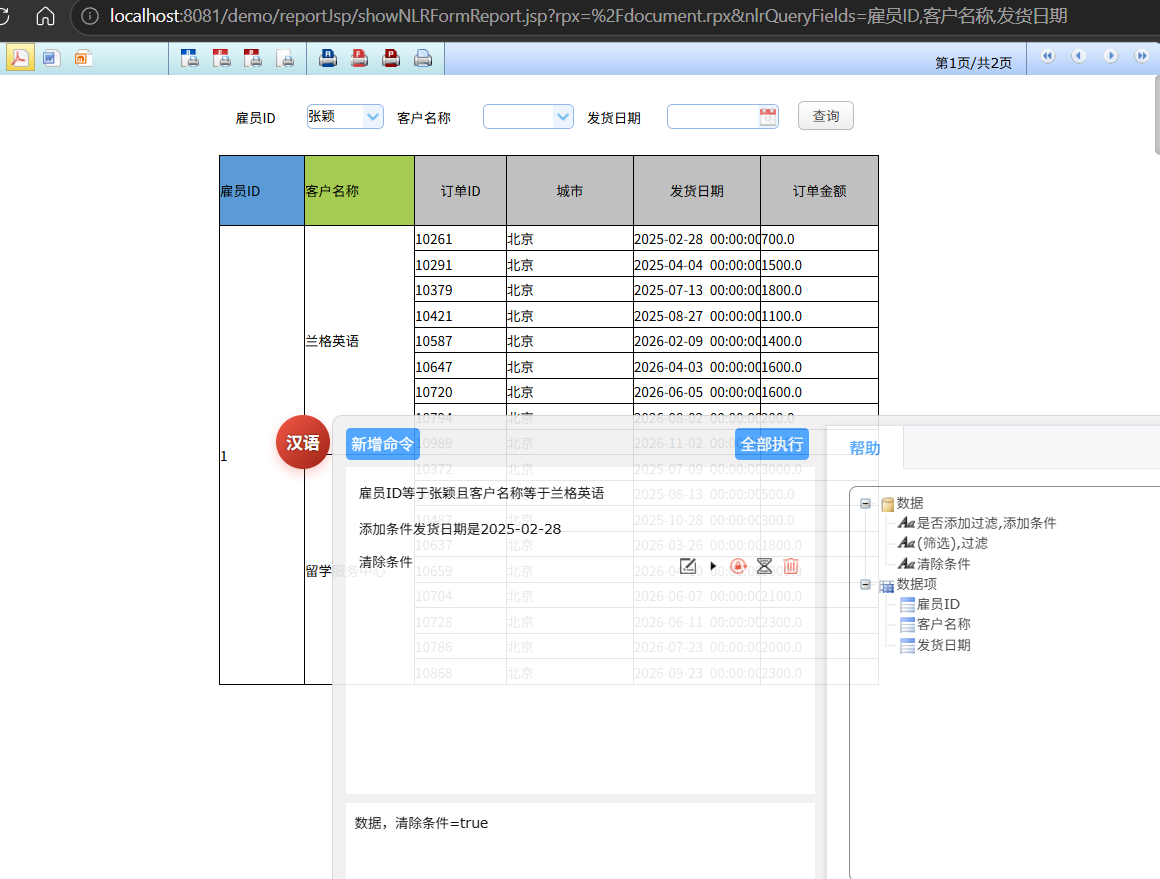Click the edit icon on 清除条件 command

click(x=687, y=566)
